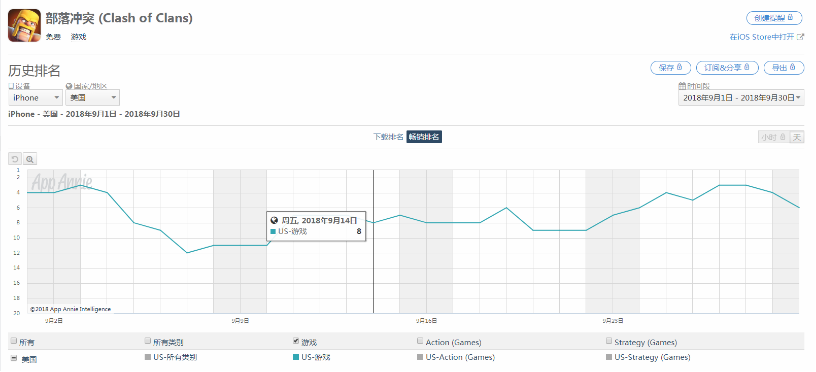Screen dimensions: 816x372
Task: Click the calendar icon beside the time period label
Action: [682, 86]
